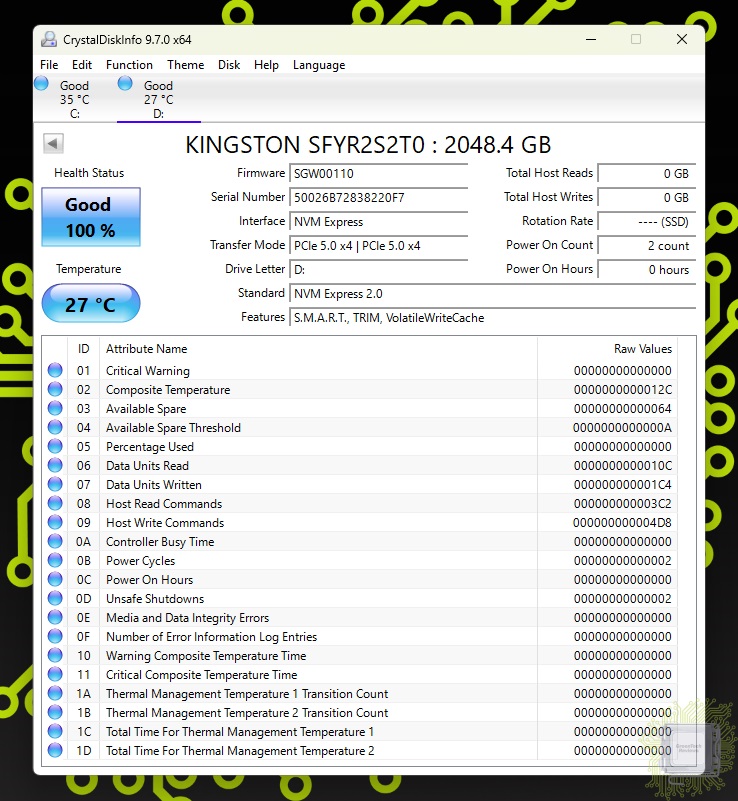Image resolution: width=738 pixels, height=801 pixels.
Task: Click the Total Host Reads value
Action: 647,174
